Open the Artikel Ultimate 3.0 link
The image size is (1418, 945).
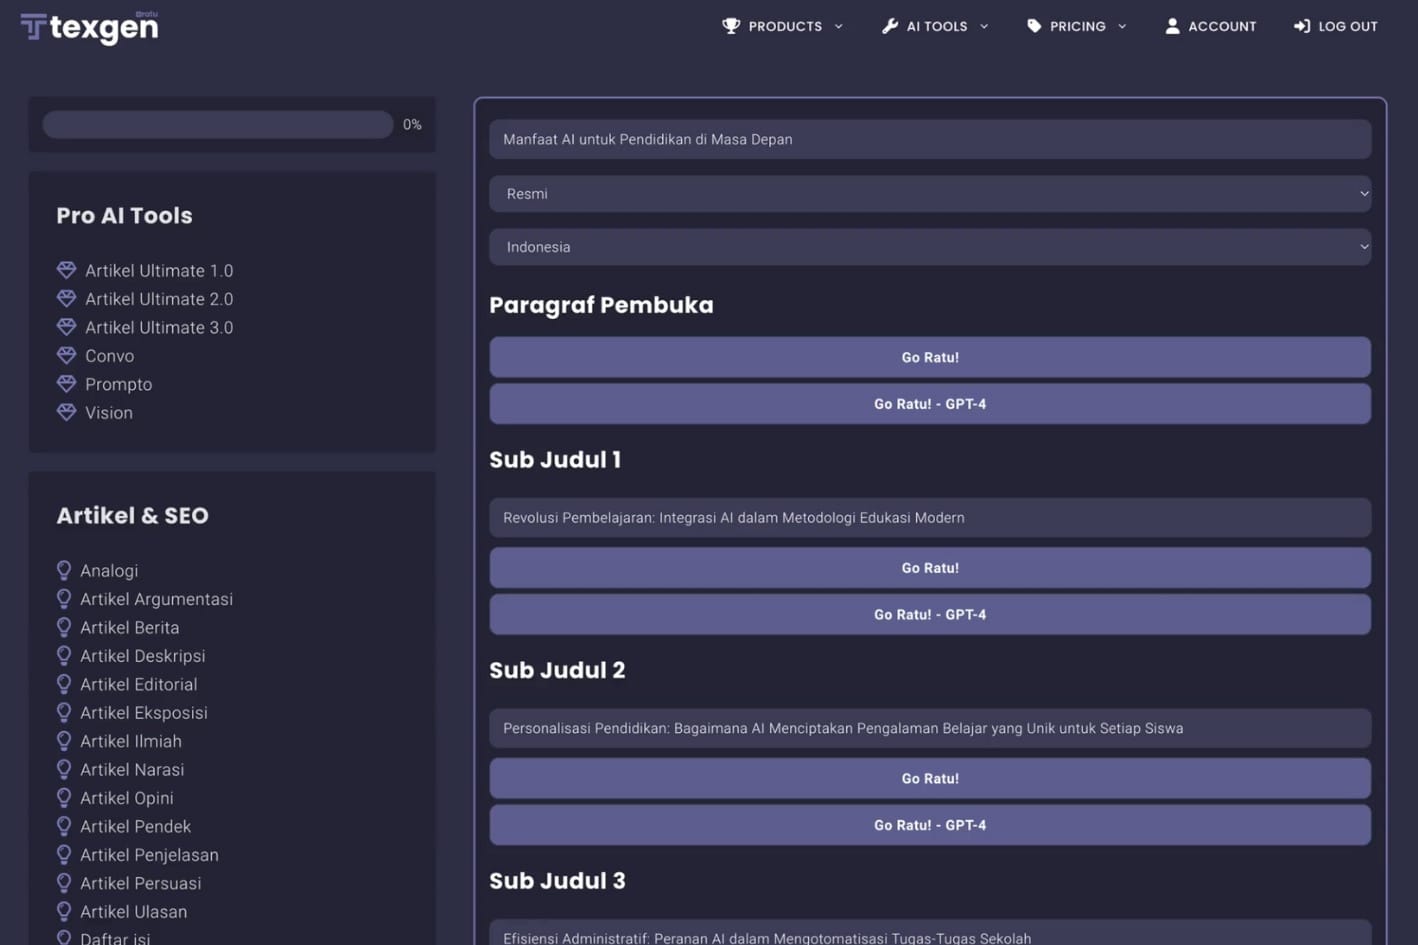pyautogui.click(x=158, y=327)
